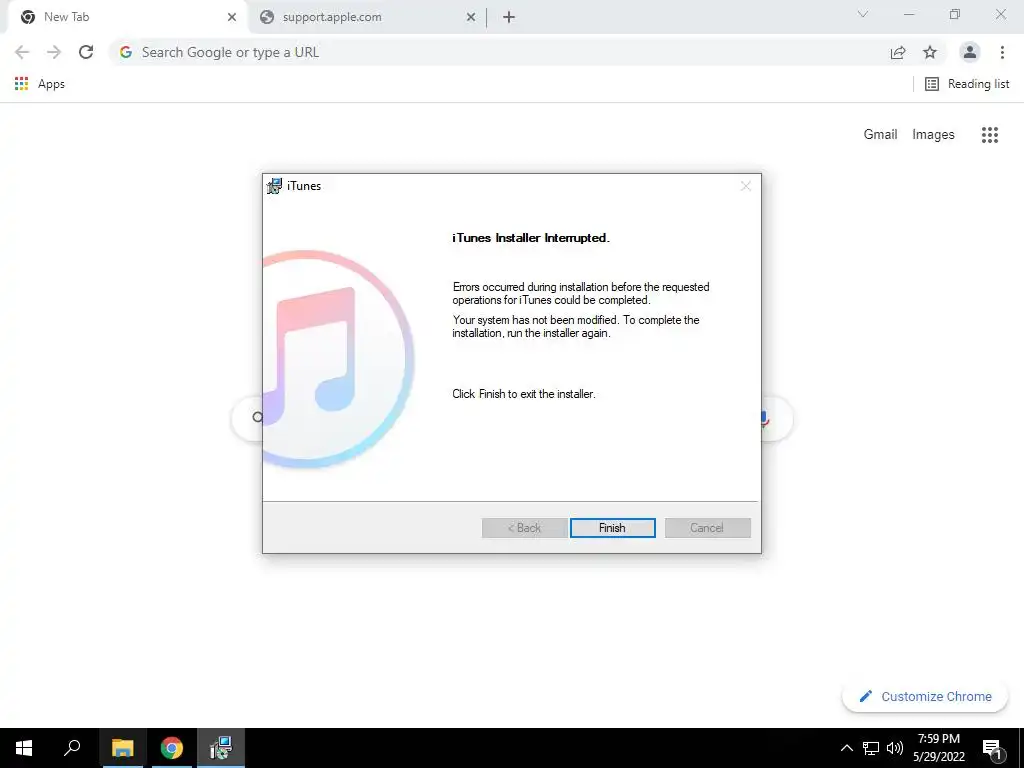Show hidden system tray icons
The image size is (1024, 768).
pos(846,748)
